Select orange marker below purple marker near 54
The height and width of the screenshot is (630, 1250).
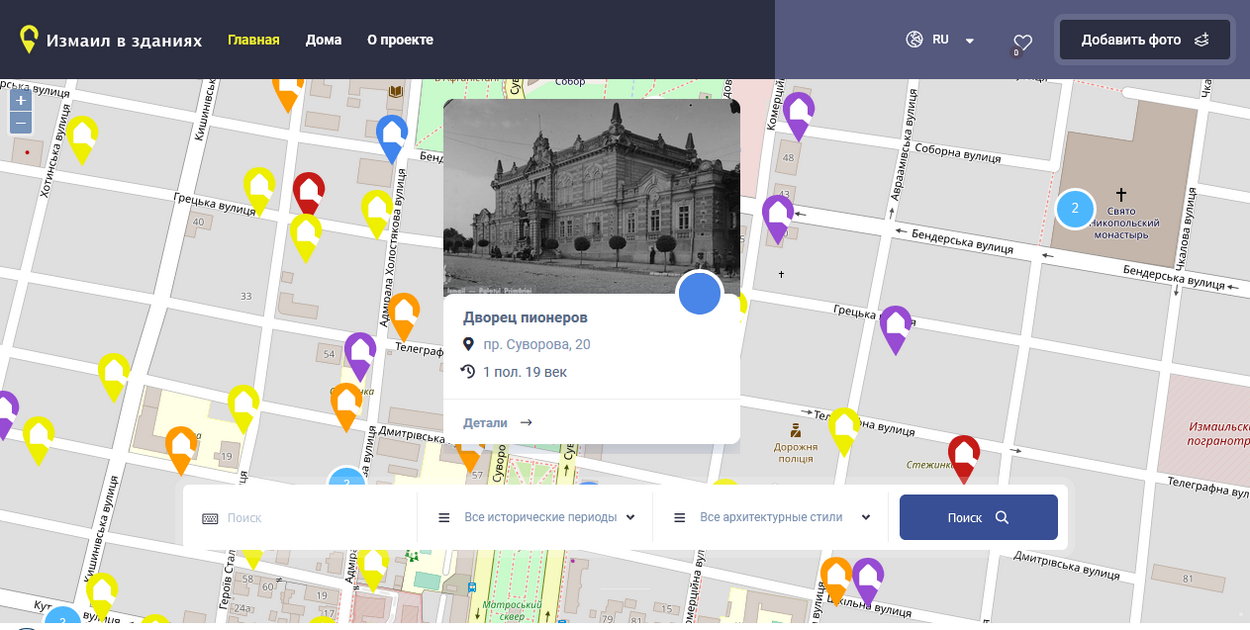point(346,406)
